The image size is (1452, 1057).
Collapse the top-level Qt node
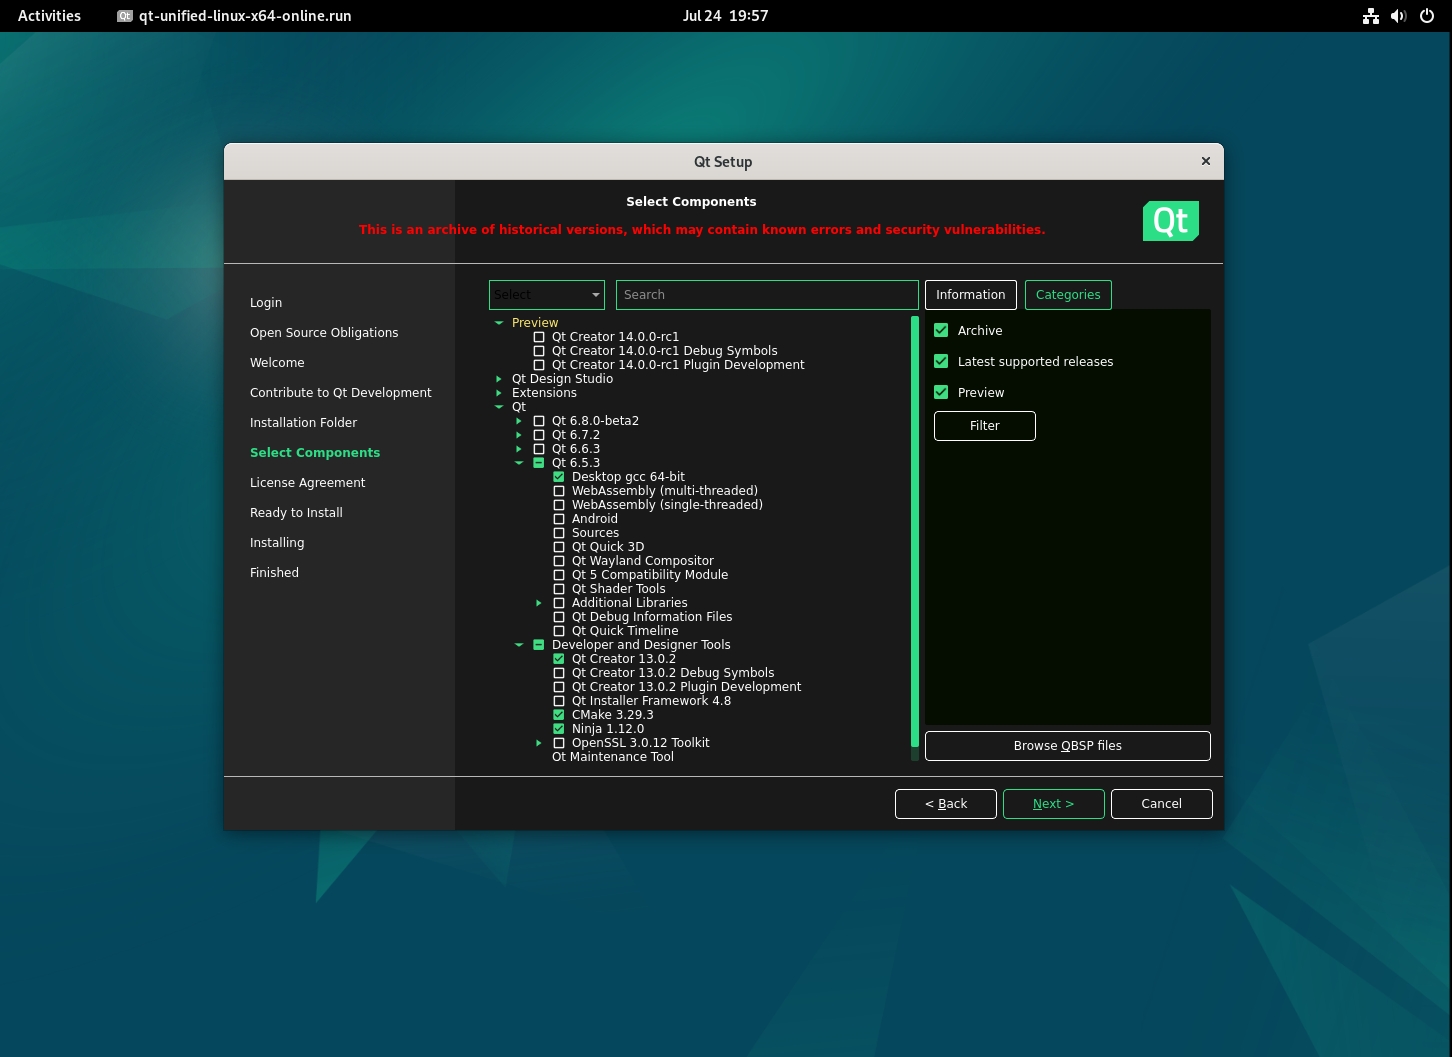click(x=499, y=407)
